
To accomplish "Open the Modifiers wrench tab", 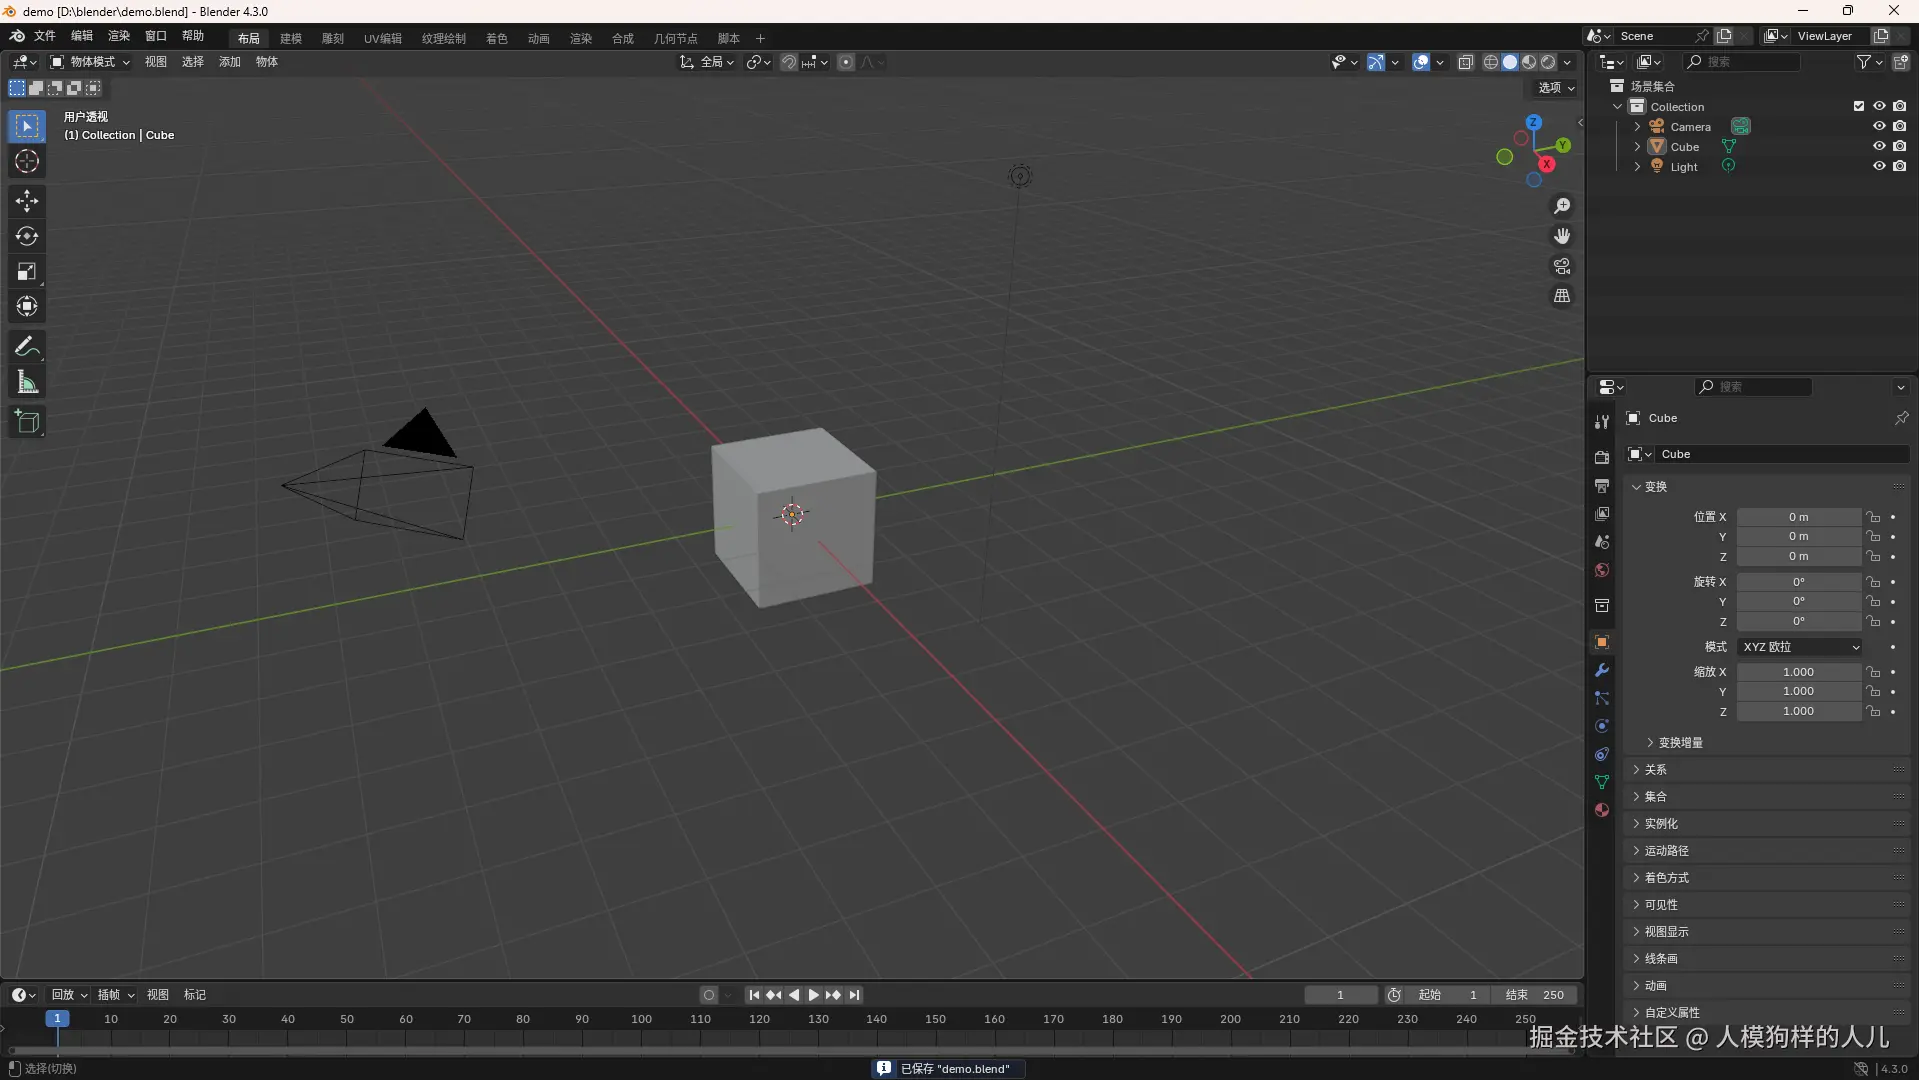I will (1602, 670).
